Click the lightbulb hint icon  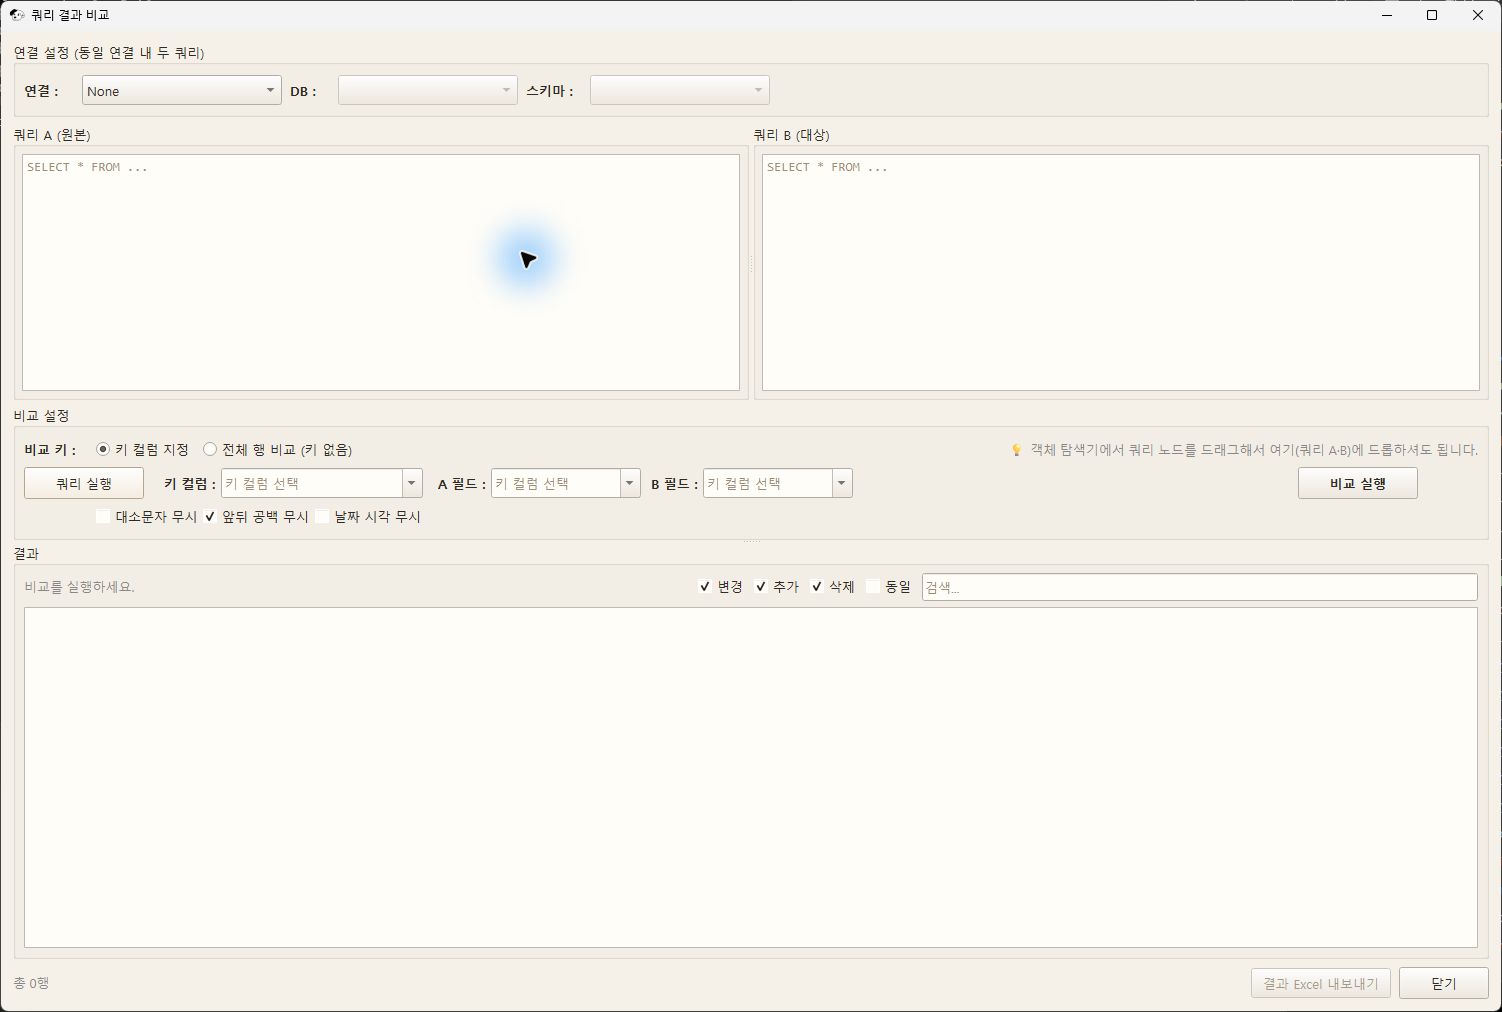[1016, 450]
